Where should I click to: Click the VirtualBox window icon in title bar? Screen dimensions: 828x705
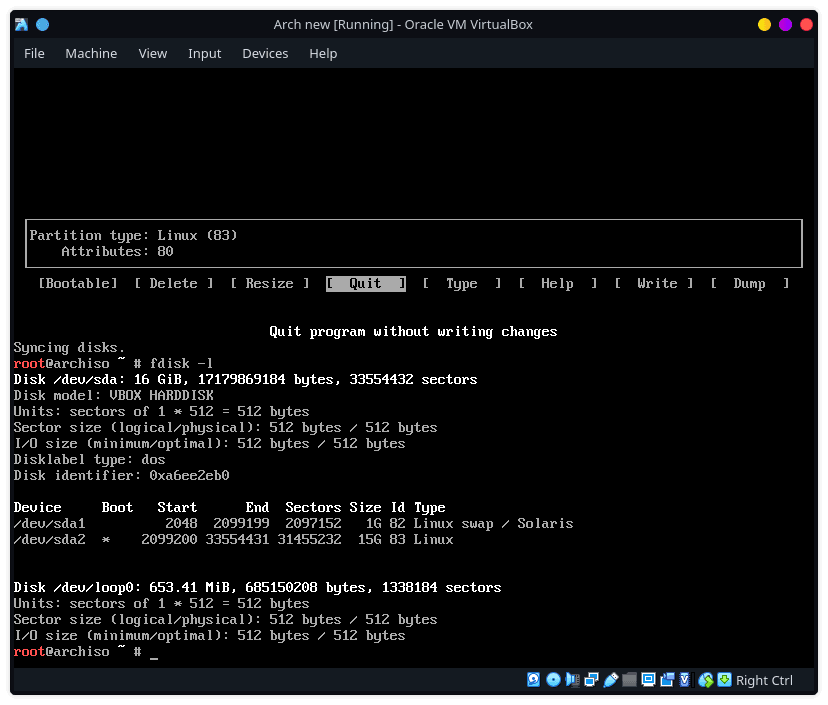pos(22,24)
